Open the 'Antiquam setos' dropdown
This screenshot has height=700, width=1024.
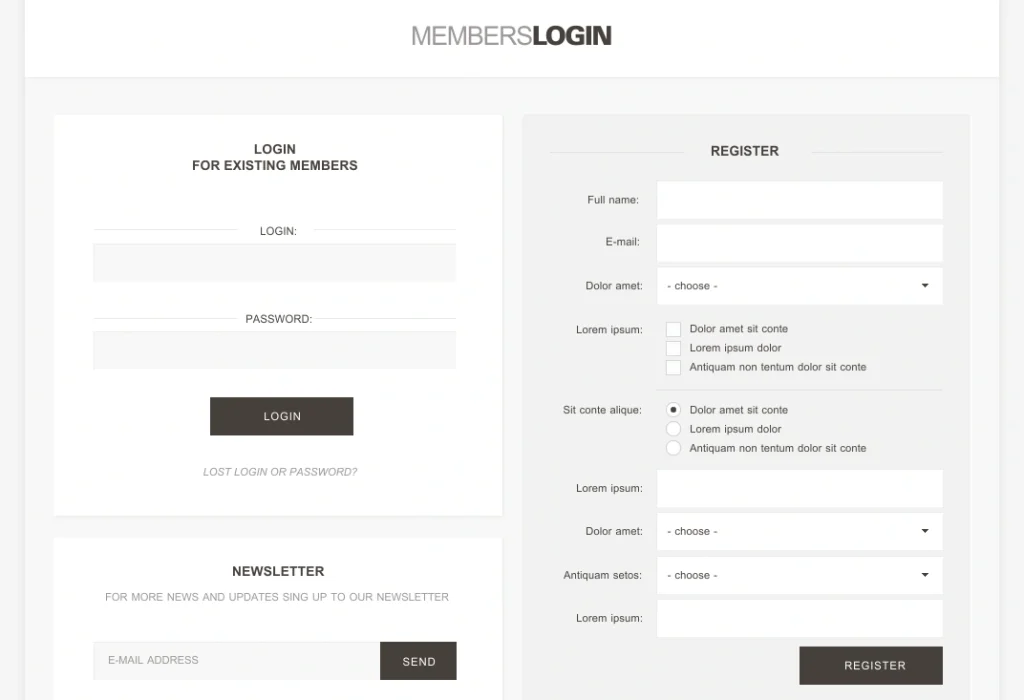coord(799,575)
